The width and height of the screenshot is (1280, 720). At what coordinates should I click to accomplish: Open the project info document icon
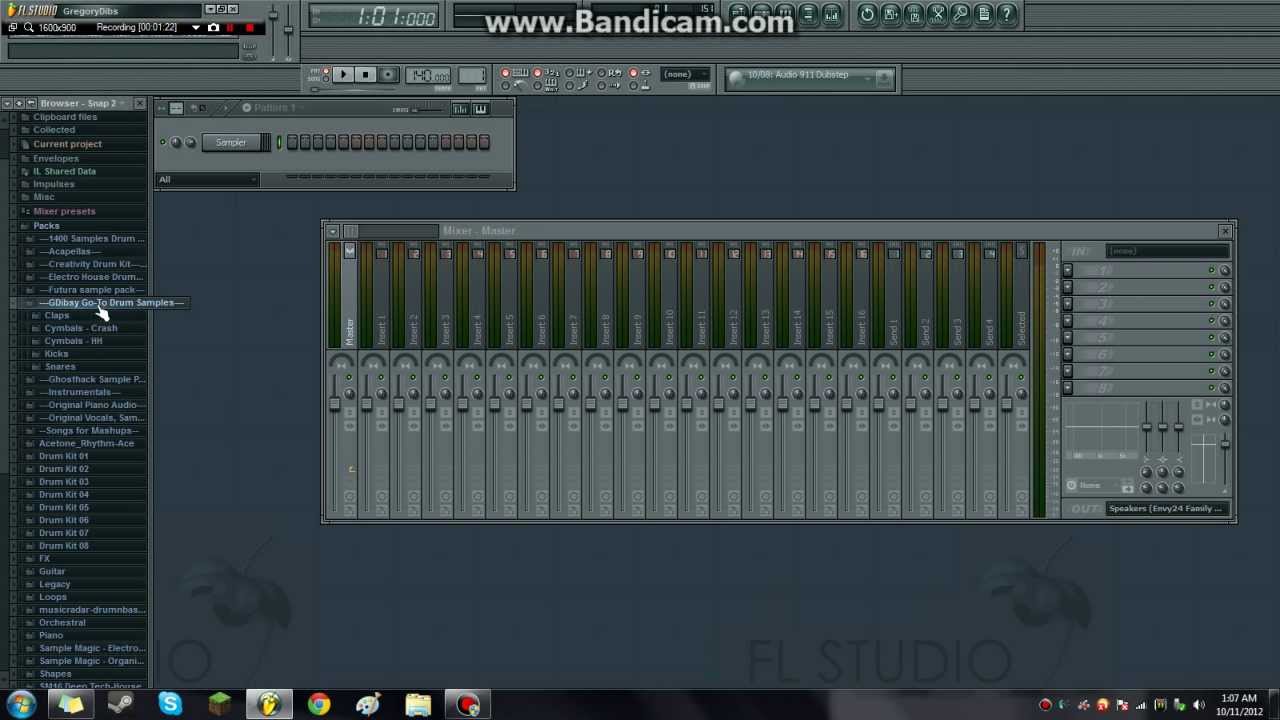[984, 14]
